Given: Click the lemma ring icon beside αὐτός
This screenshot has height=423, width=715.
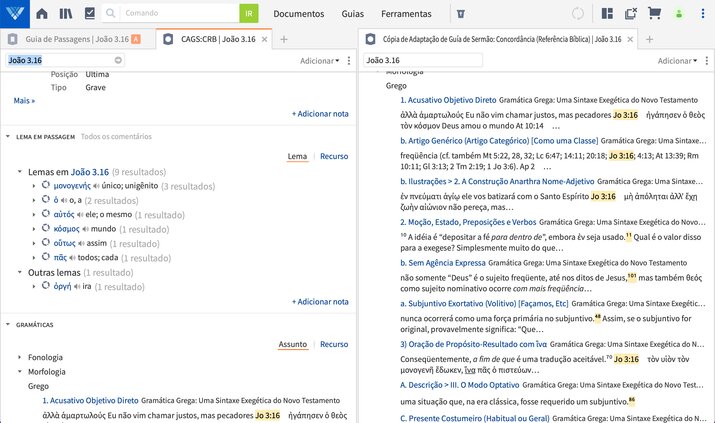Looking at the screenshot, I should [x=46, y=213].
